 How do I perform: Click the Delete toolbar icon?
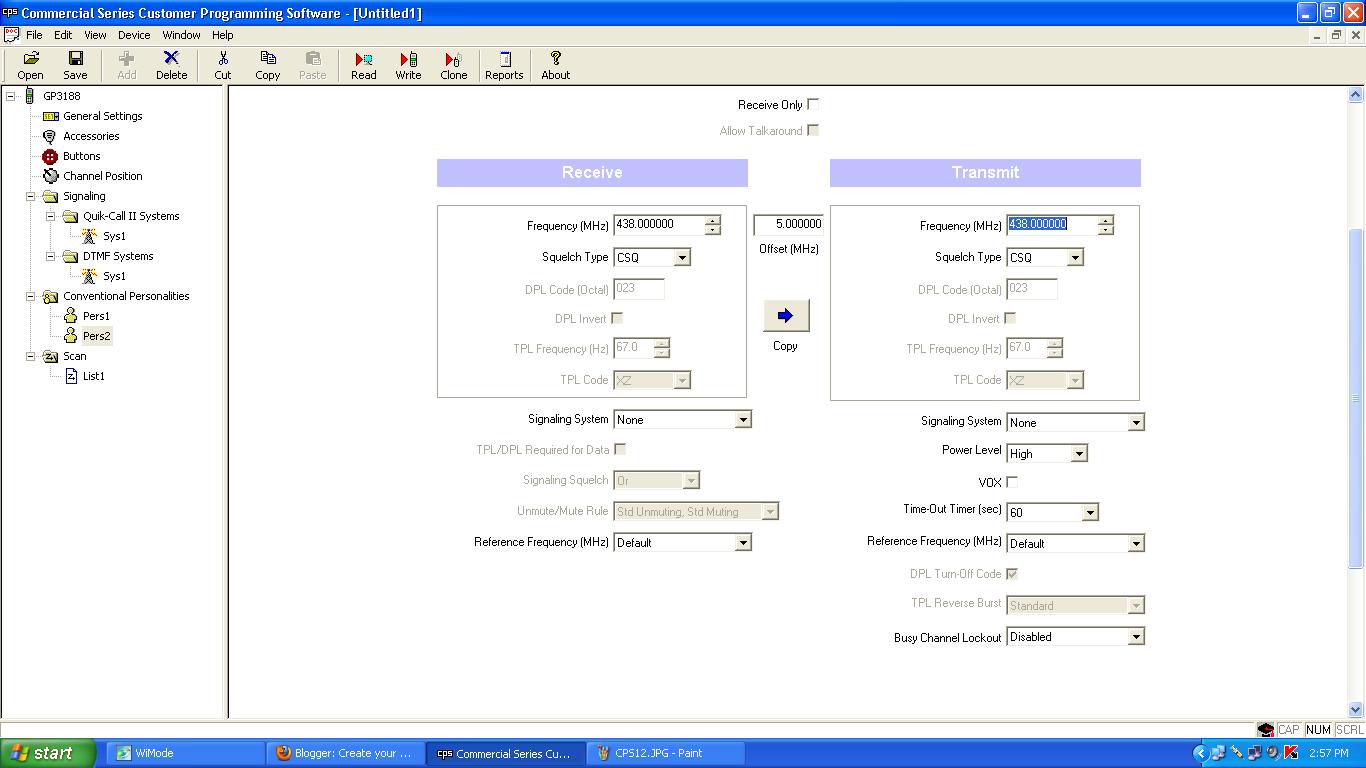coord(171,66)
